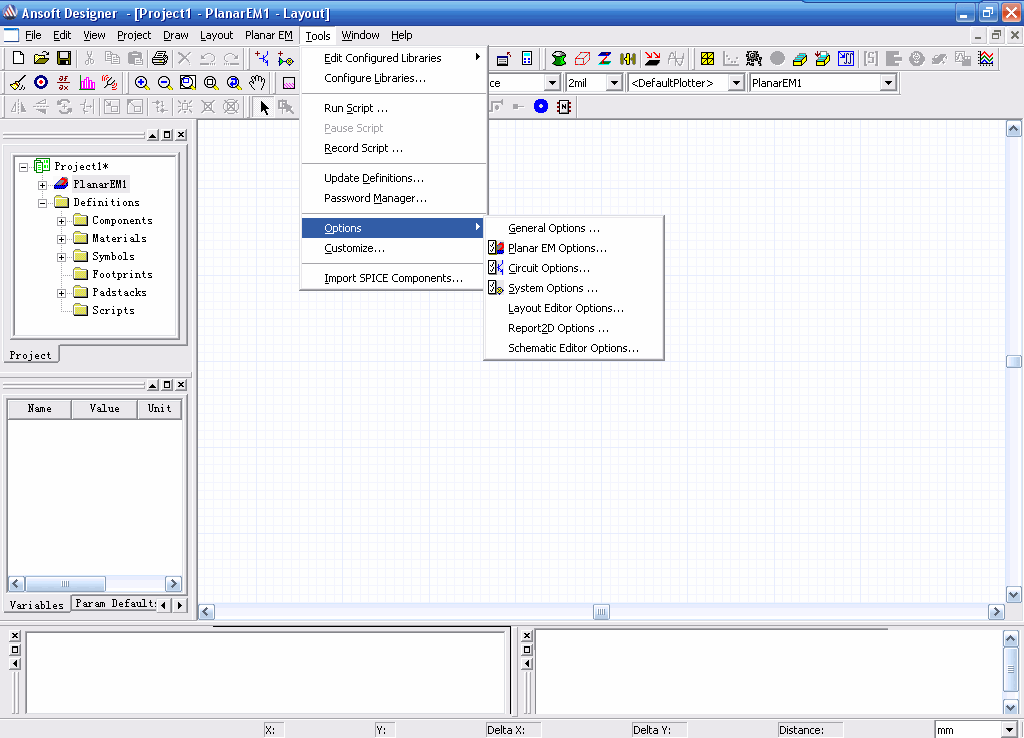The height and width of the screenshot is (738, 1024).
Task: Click the Name column header
Action: [39, 409]
